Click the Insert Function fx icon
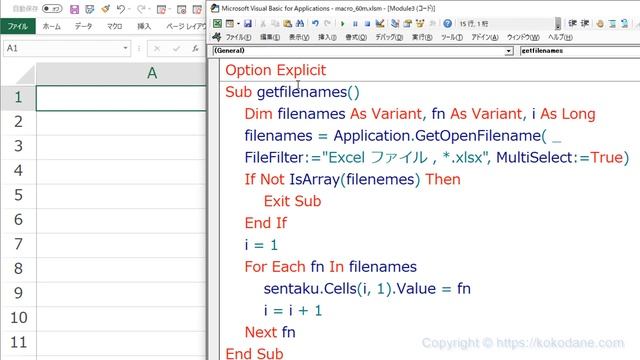The width and height of the screenshot is (640, 360). (x=196, y=49)
